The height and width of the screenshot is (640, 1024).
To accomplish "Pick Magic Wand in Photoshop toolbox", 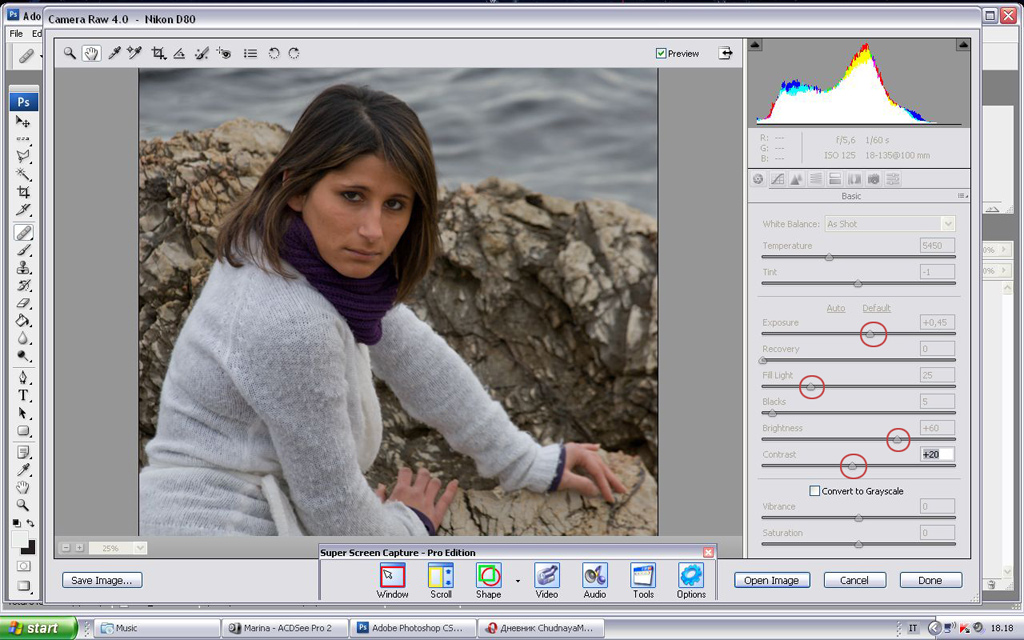I will tap(23, 174).
